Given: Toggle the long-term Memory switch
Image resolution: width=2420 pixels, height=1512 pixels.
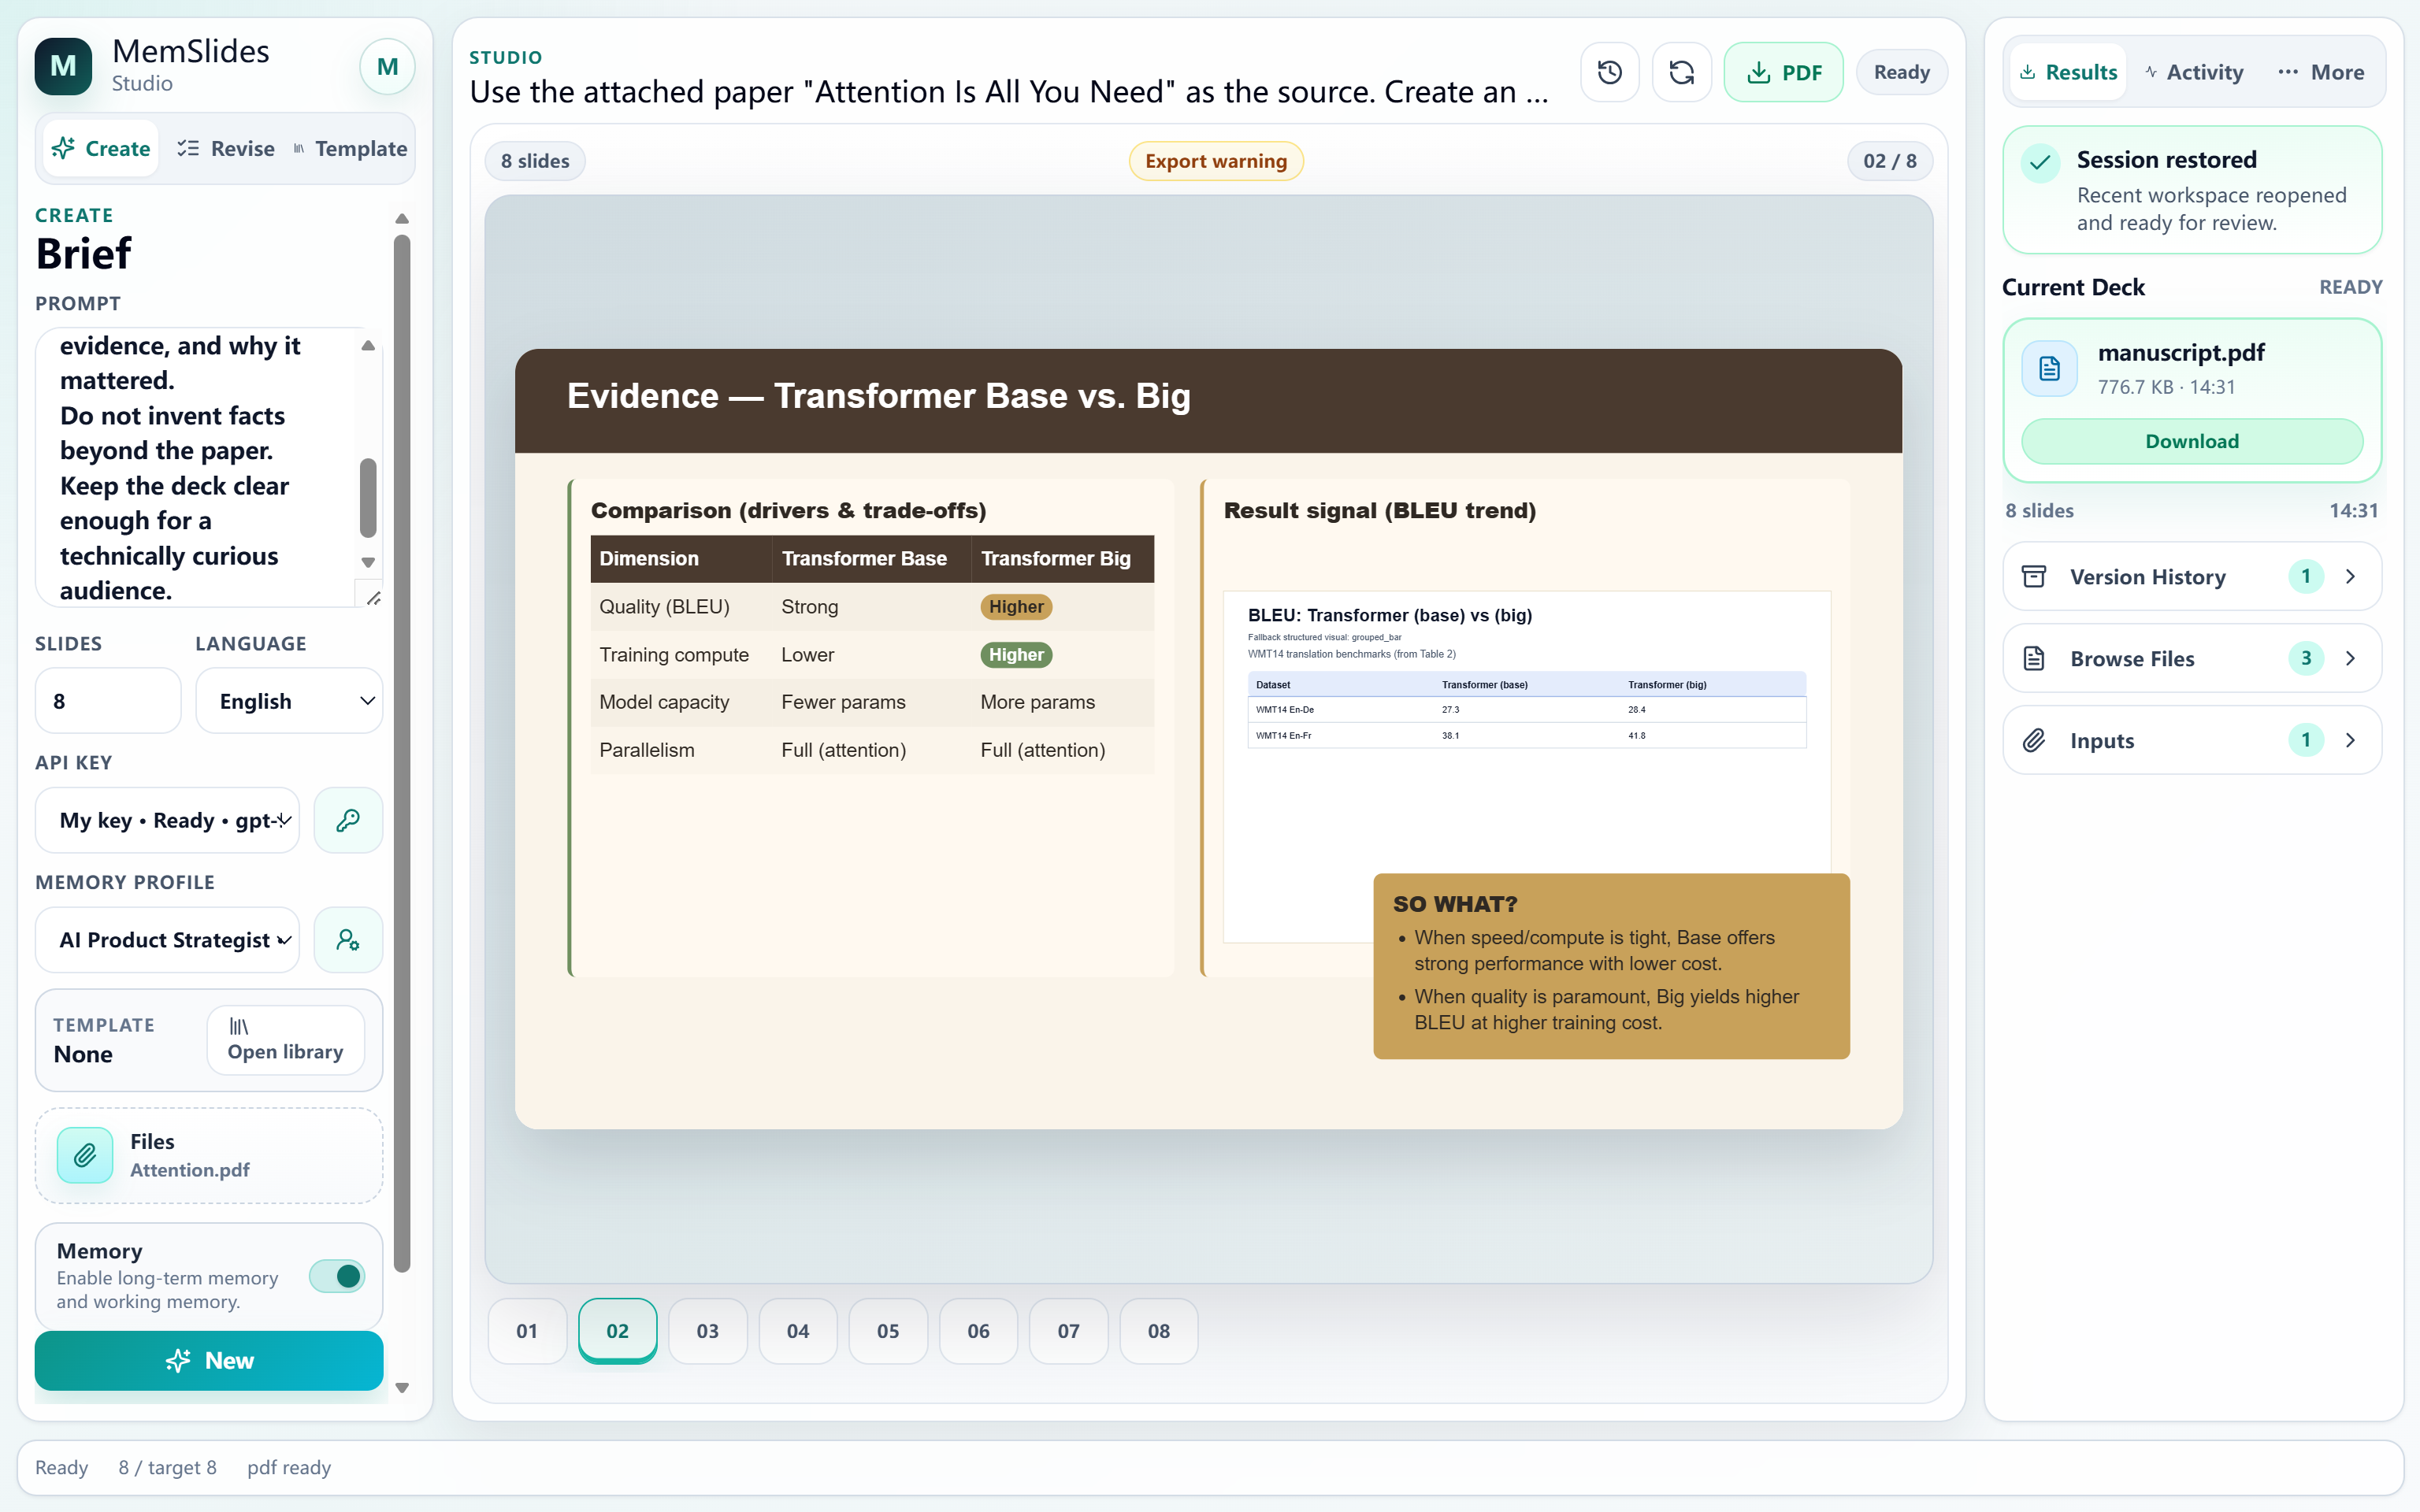Looking at the screenshot, I should coord(337,1276).
